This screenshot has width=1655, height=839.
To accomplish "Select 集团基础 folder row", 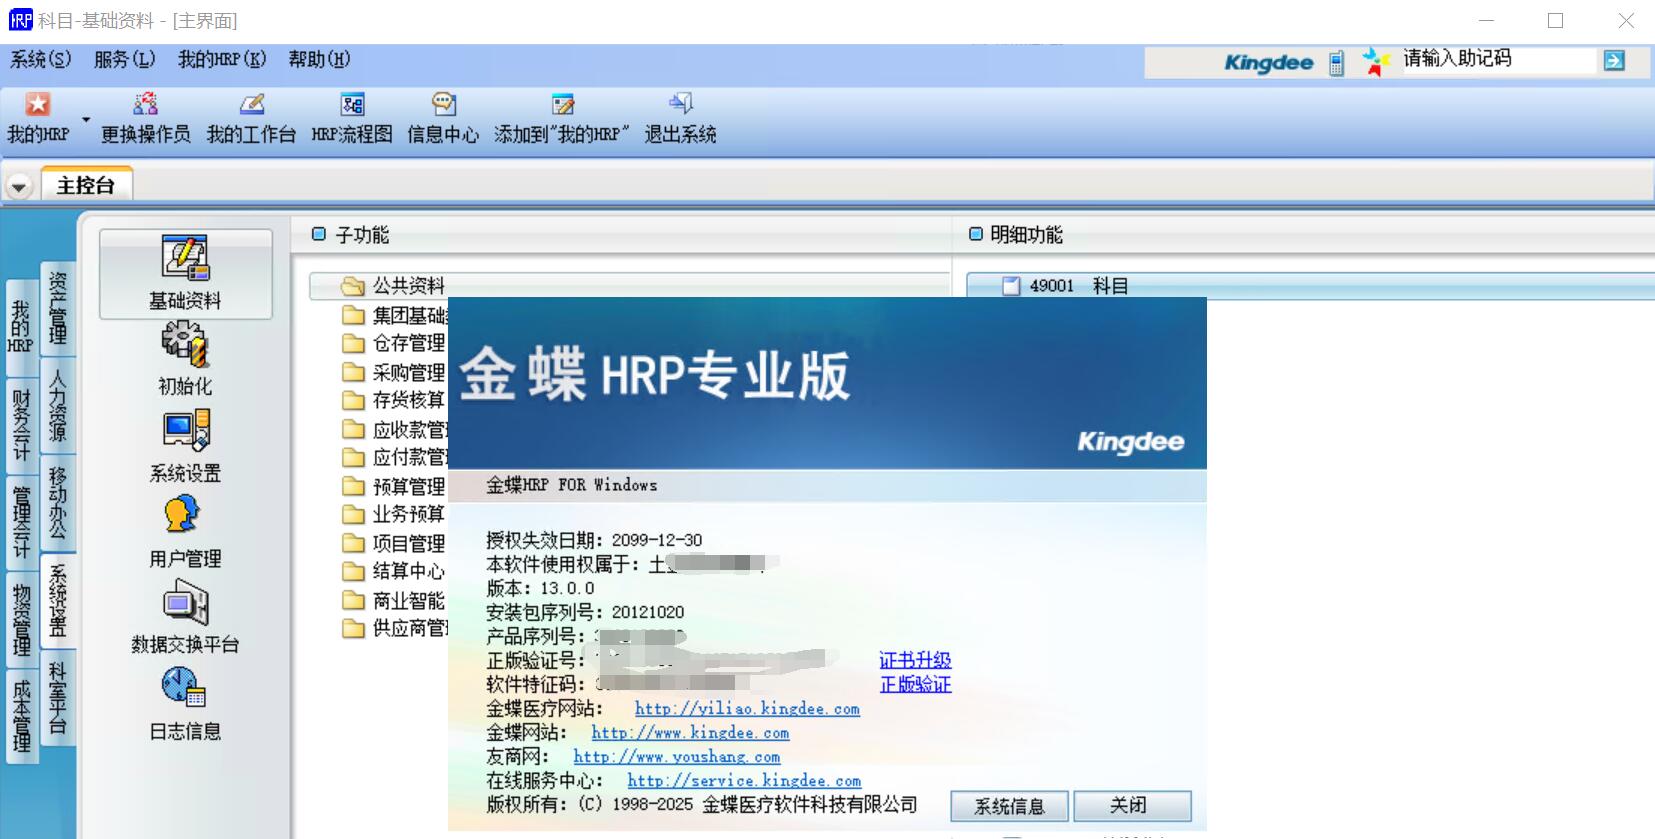I will coord(395,315).
